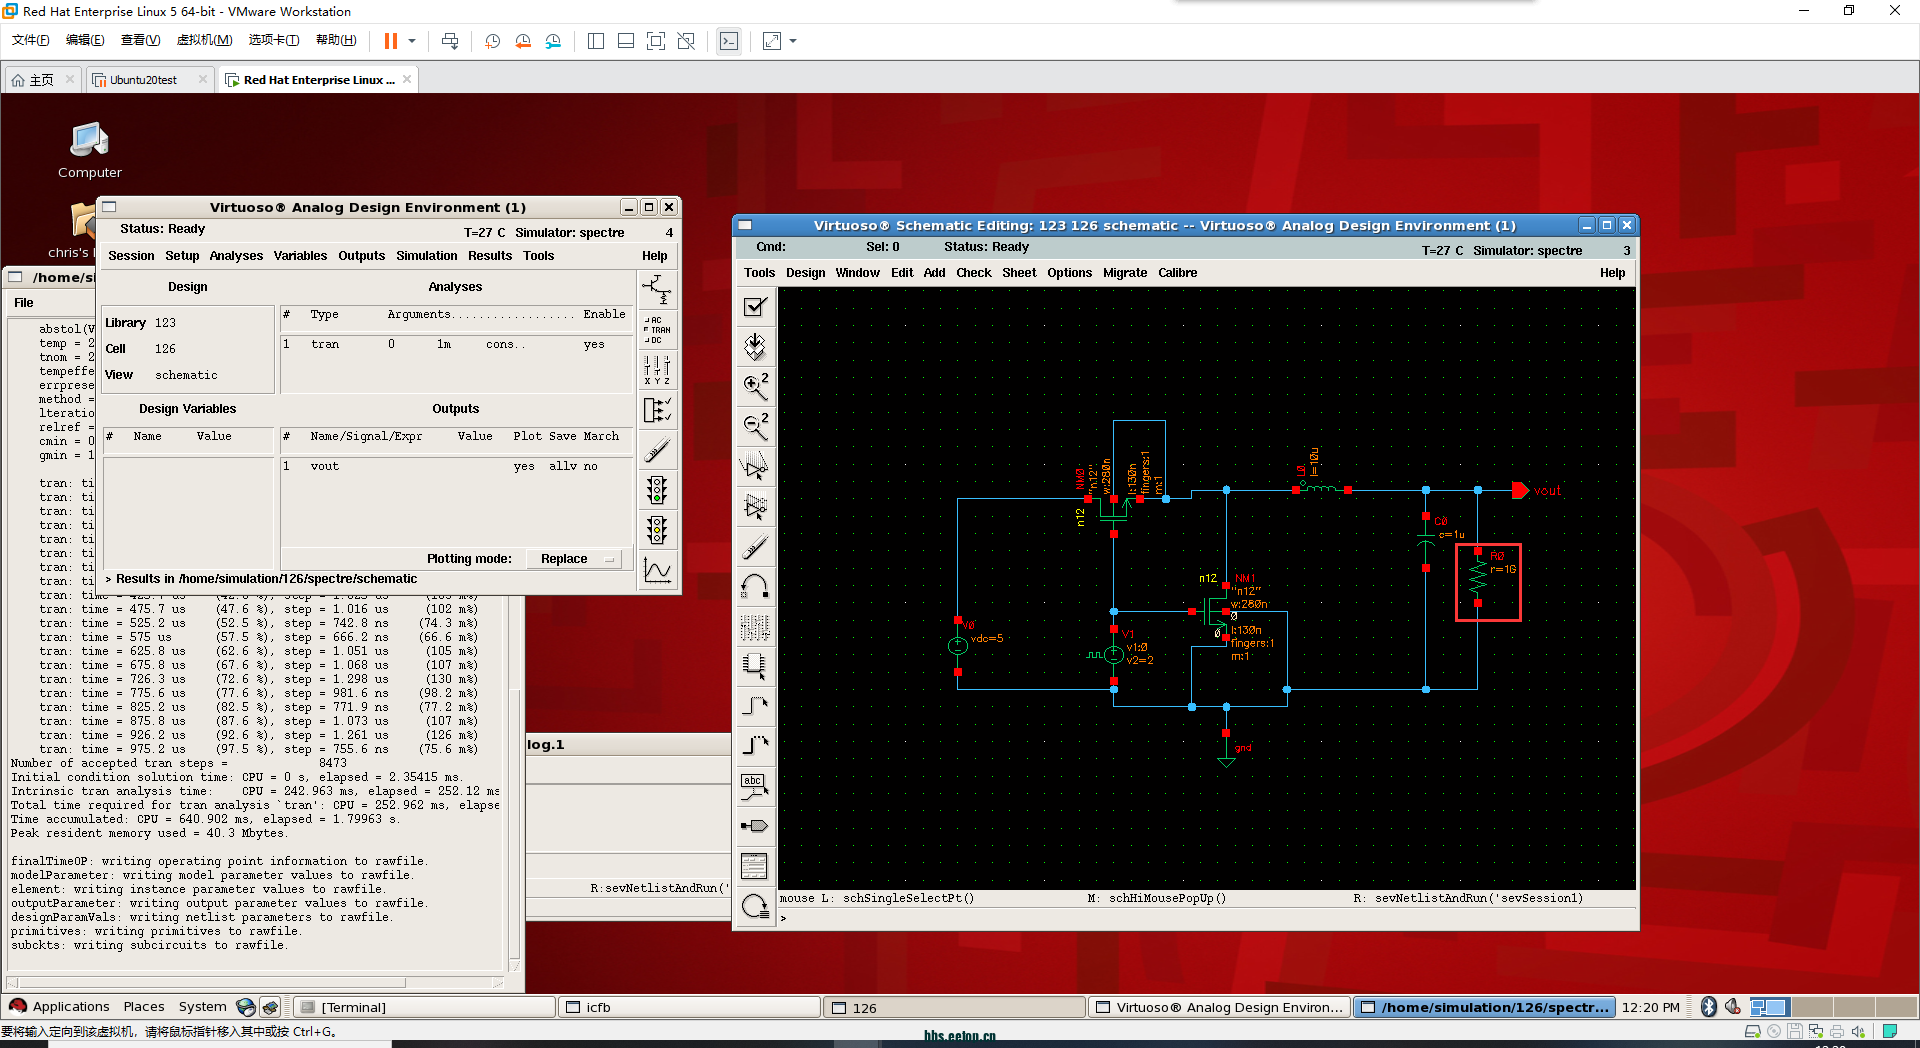Select the Stretch tool in schematic toolbar
Image resolution: width=1920 pixels, height=1048 pixels.
click(x=755, y=467)
